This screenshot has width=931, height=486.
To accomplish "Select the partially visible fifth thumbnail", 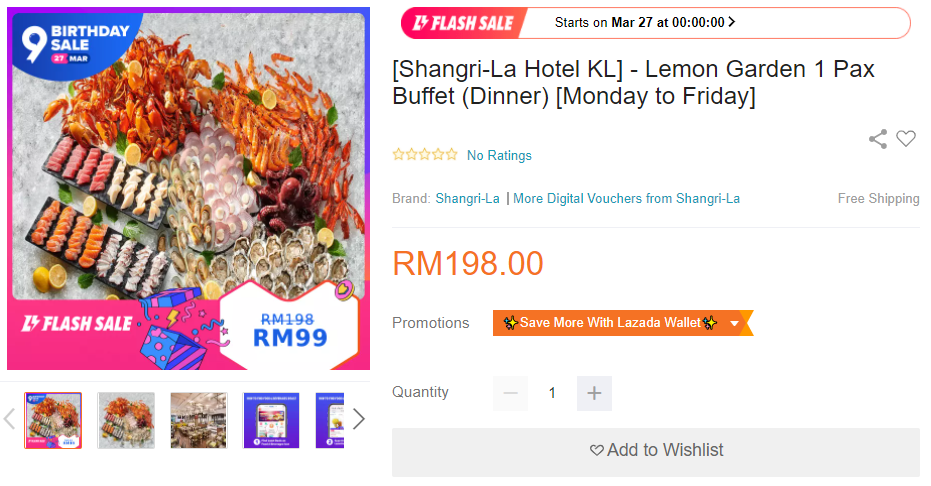I will coord(330,420).
